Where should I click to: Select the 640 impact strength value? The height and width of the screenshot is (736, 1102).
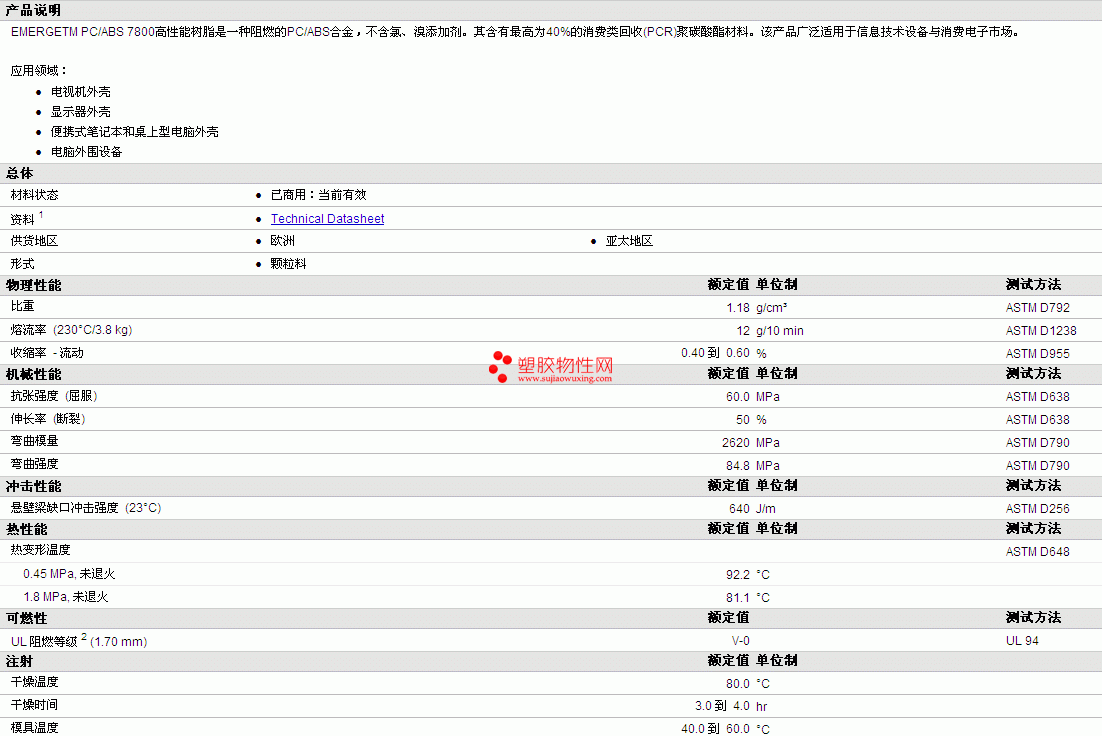click(x=739, y=509)
